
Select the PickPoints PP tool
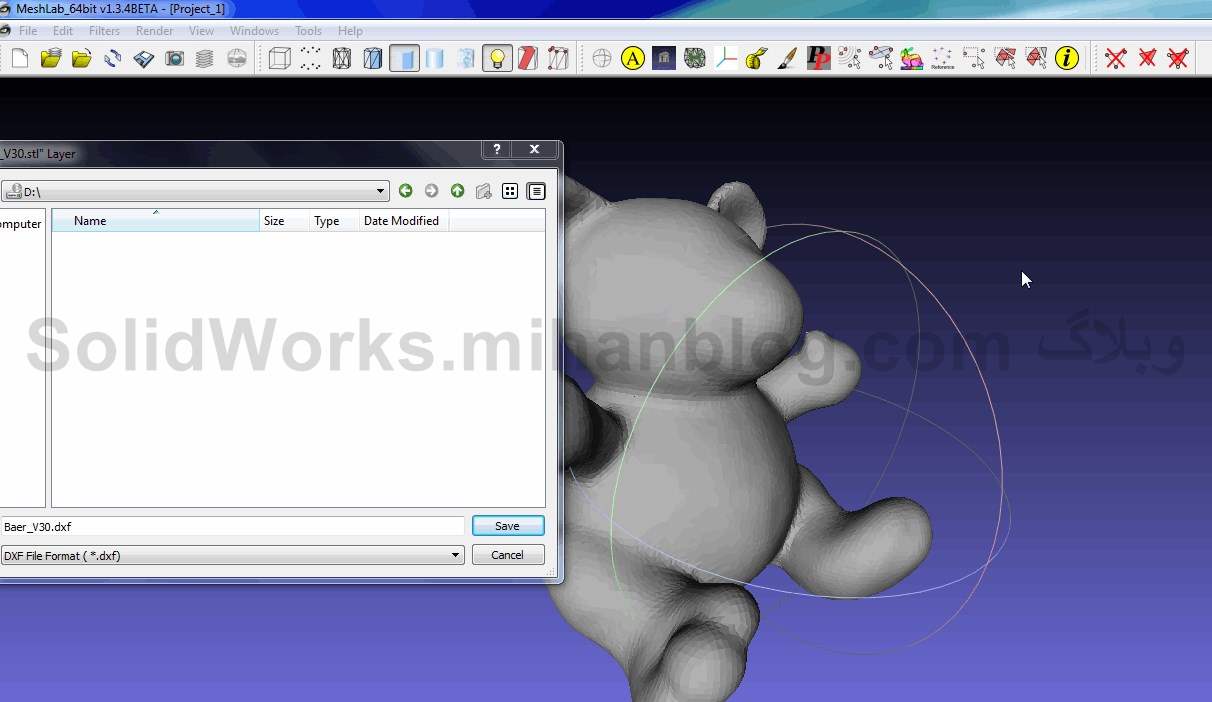pyautogui.click(x=819, y=59)
